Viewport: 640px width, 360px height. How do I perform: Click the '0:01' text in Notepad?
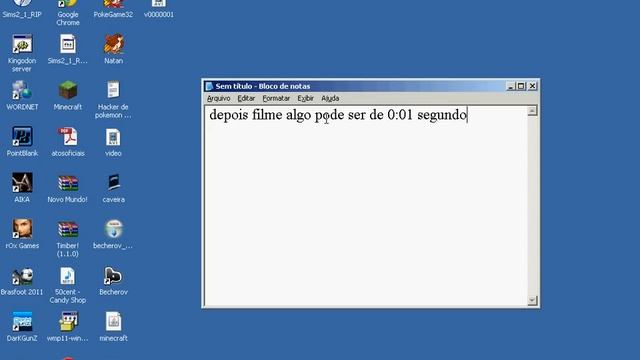coord(400,115)
